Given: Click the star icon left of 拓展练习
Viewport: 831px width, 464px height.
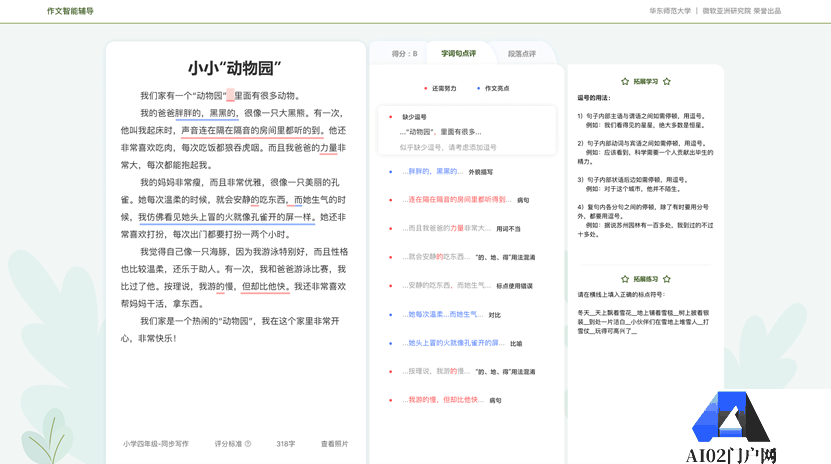Looking at the screenshot, I should click(625, 279).
